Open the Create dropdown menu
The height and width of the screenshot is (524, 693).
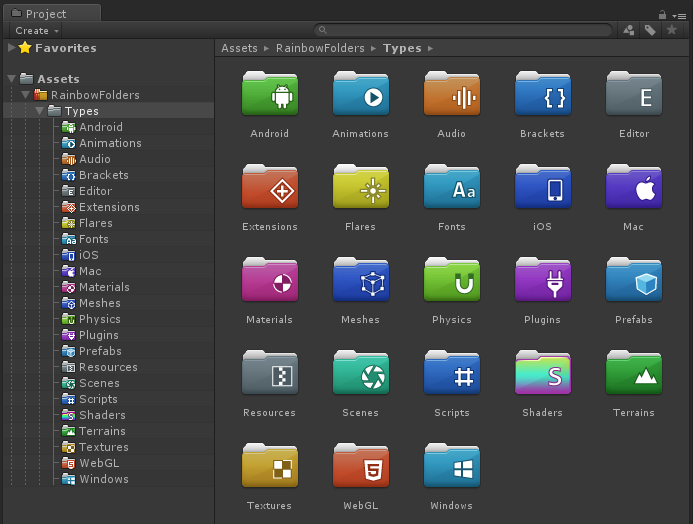(37, 30)
